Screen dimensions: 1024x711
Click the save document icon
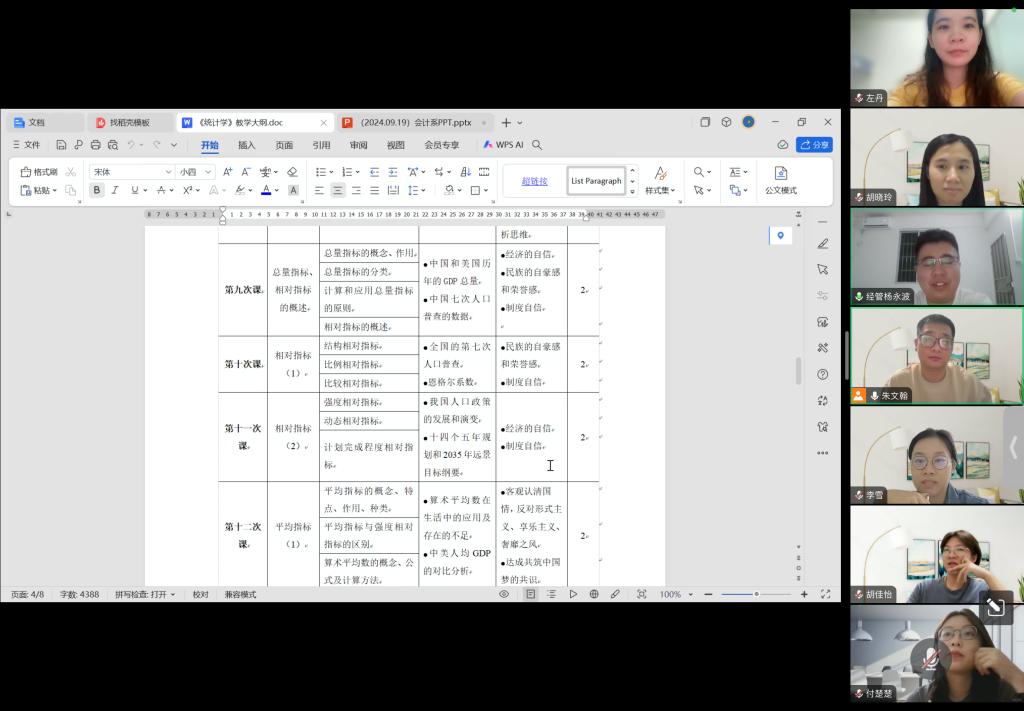coord(62,145)
